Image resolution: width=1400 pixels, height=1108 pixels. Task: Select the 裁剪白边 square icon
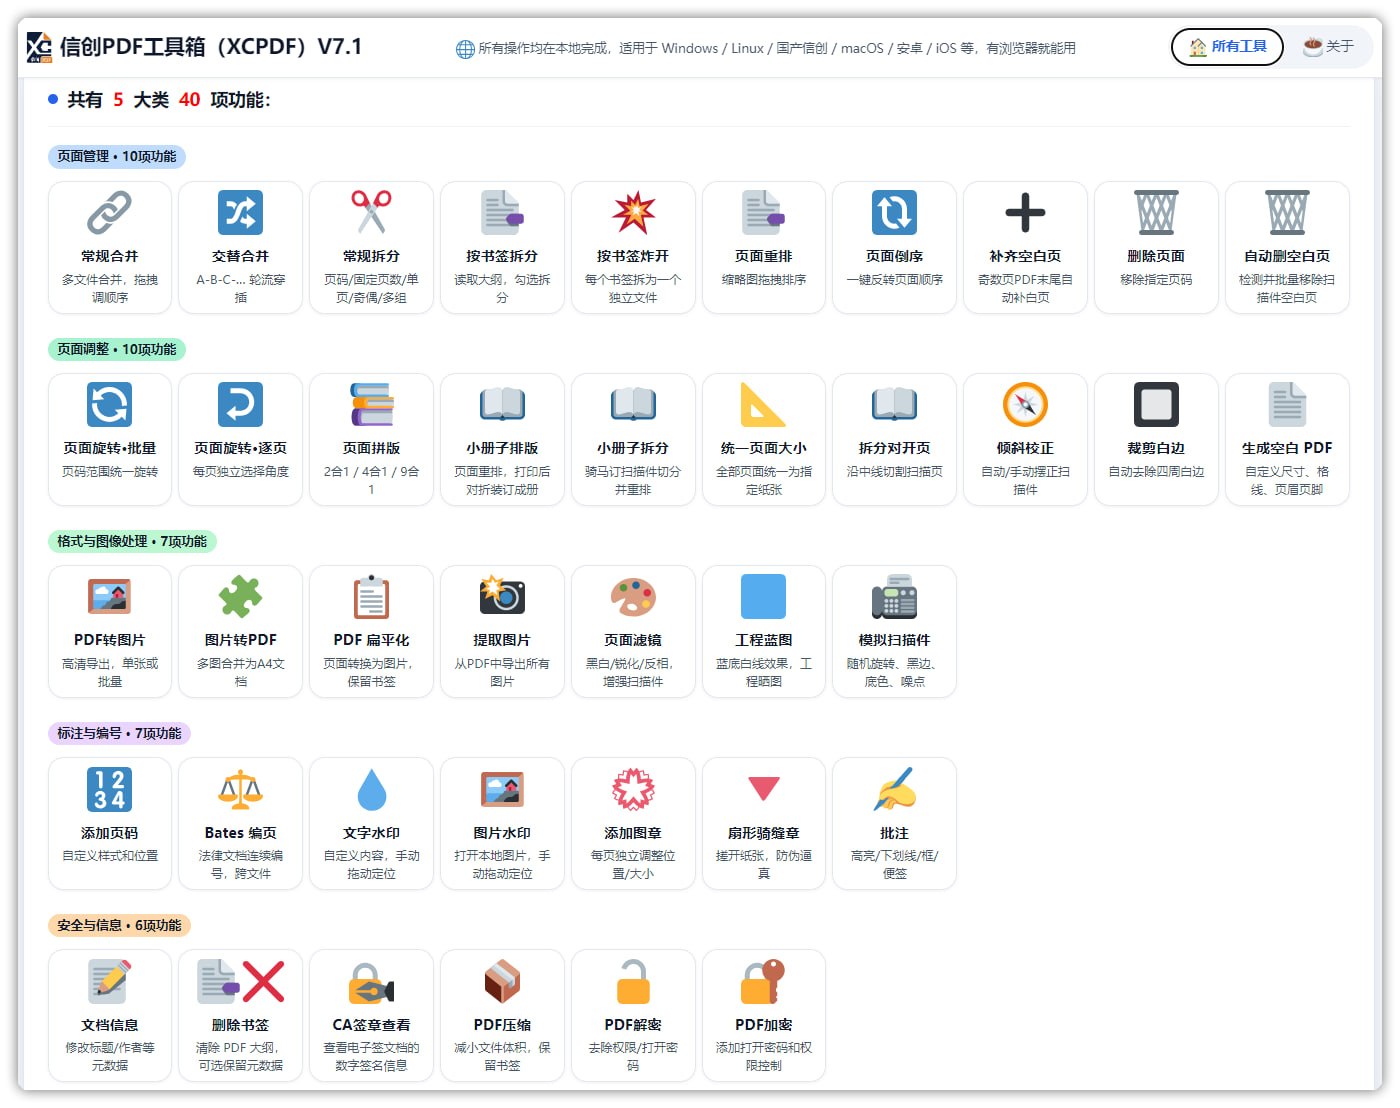(1156, 405)
